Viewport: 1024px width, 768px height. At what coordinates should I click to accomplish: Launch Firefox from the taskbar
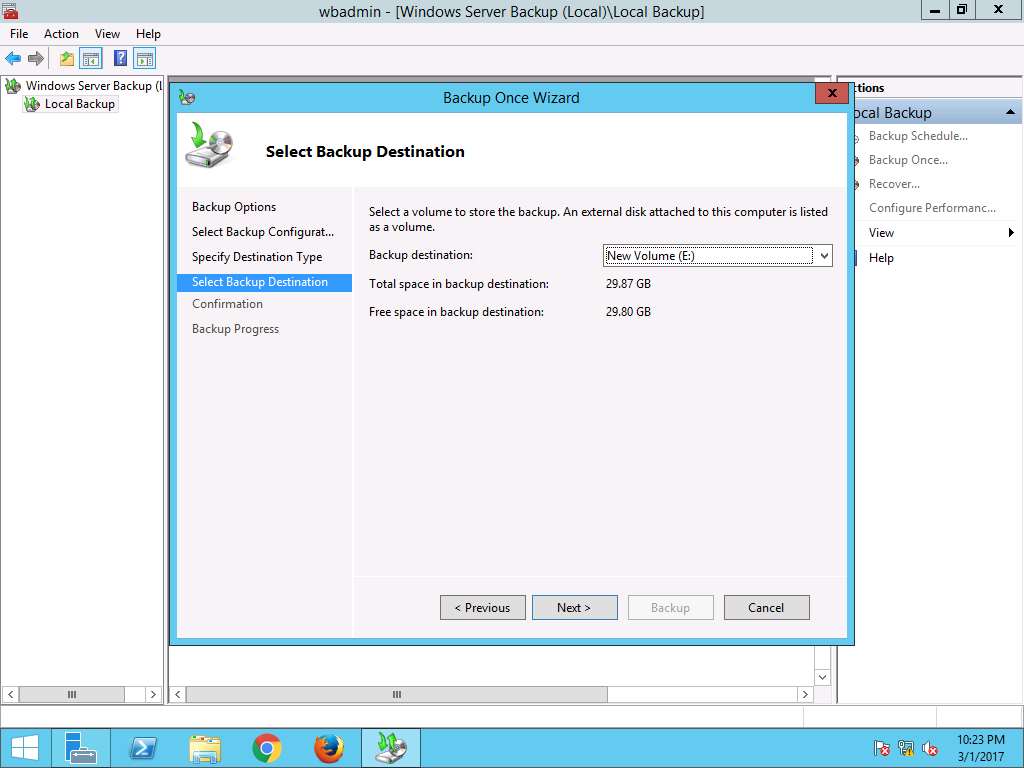[x=328, y=748]
